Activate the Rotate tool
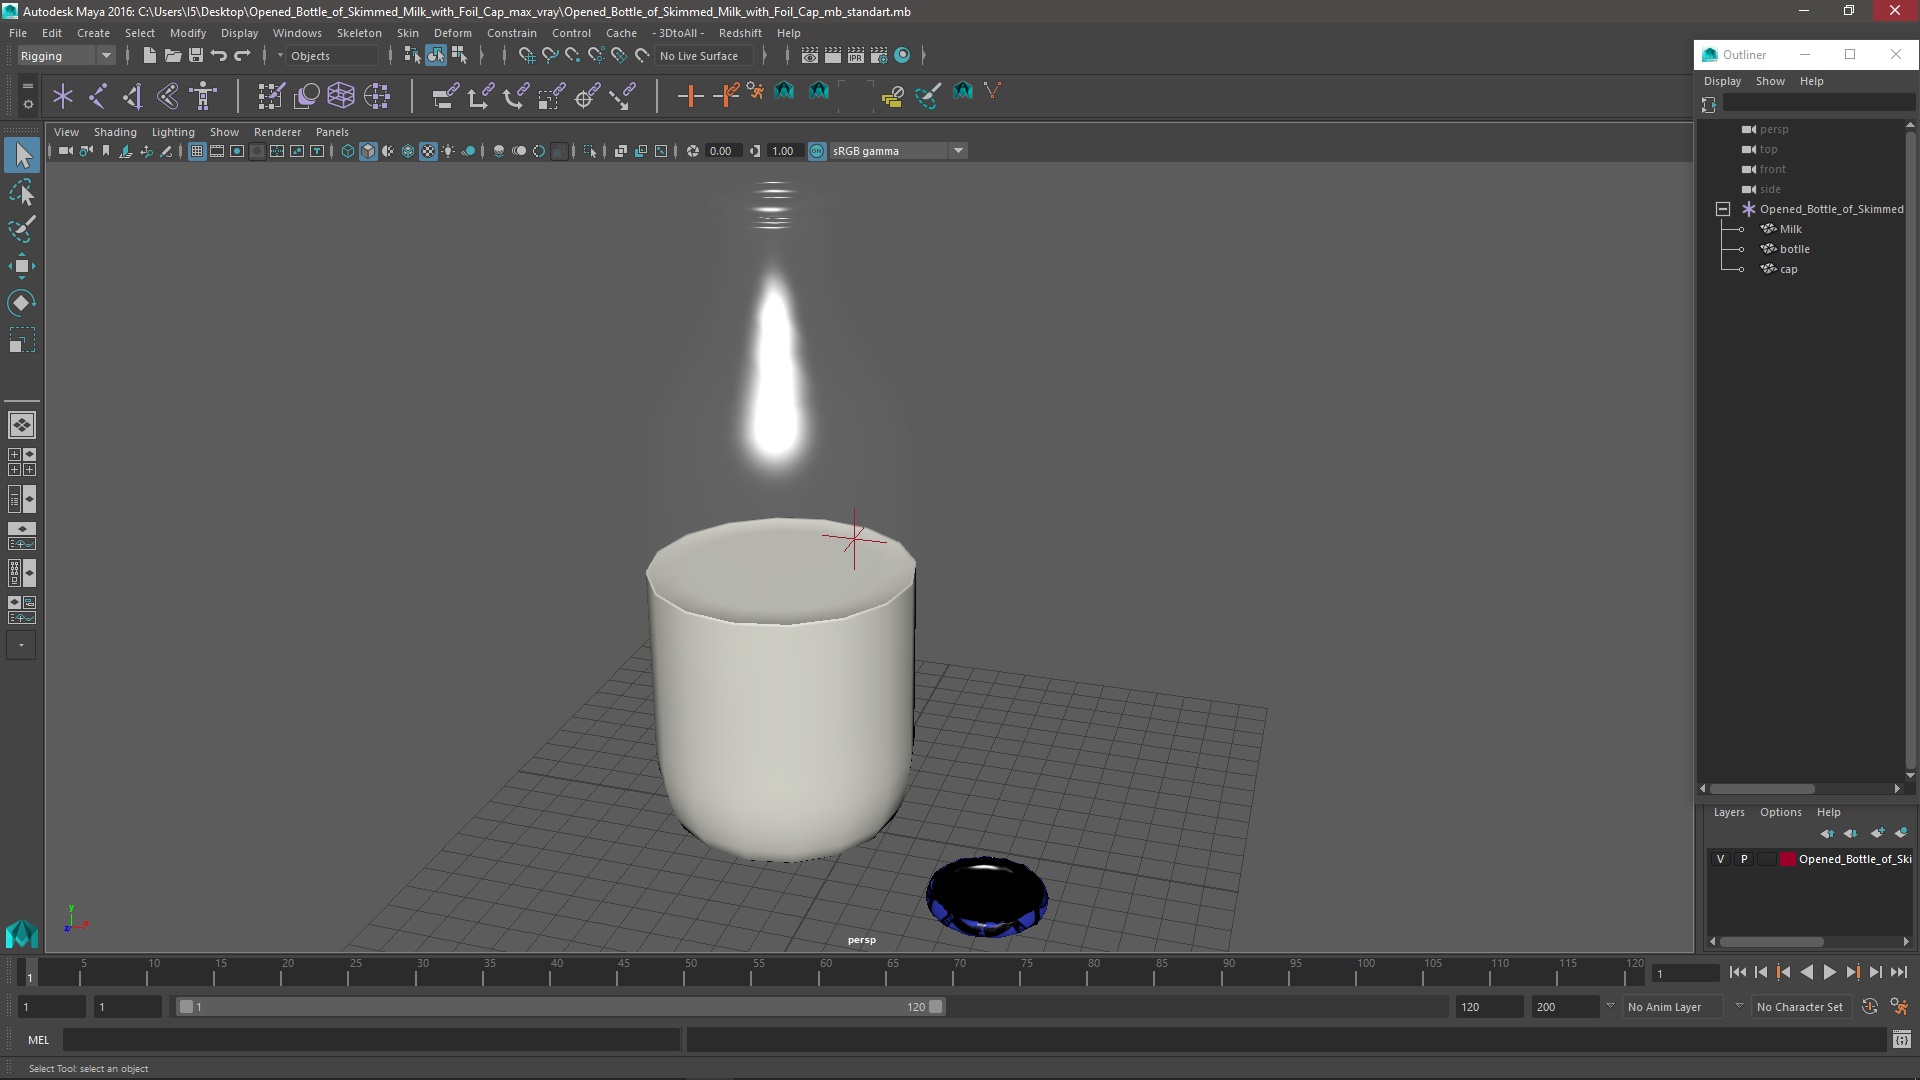The image size is (1920, 1080). tap(22, 303)
